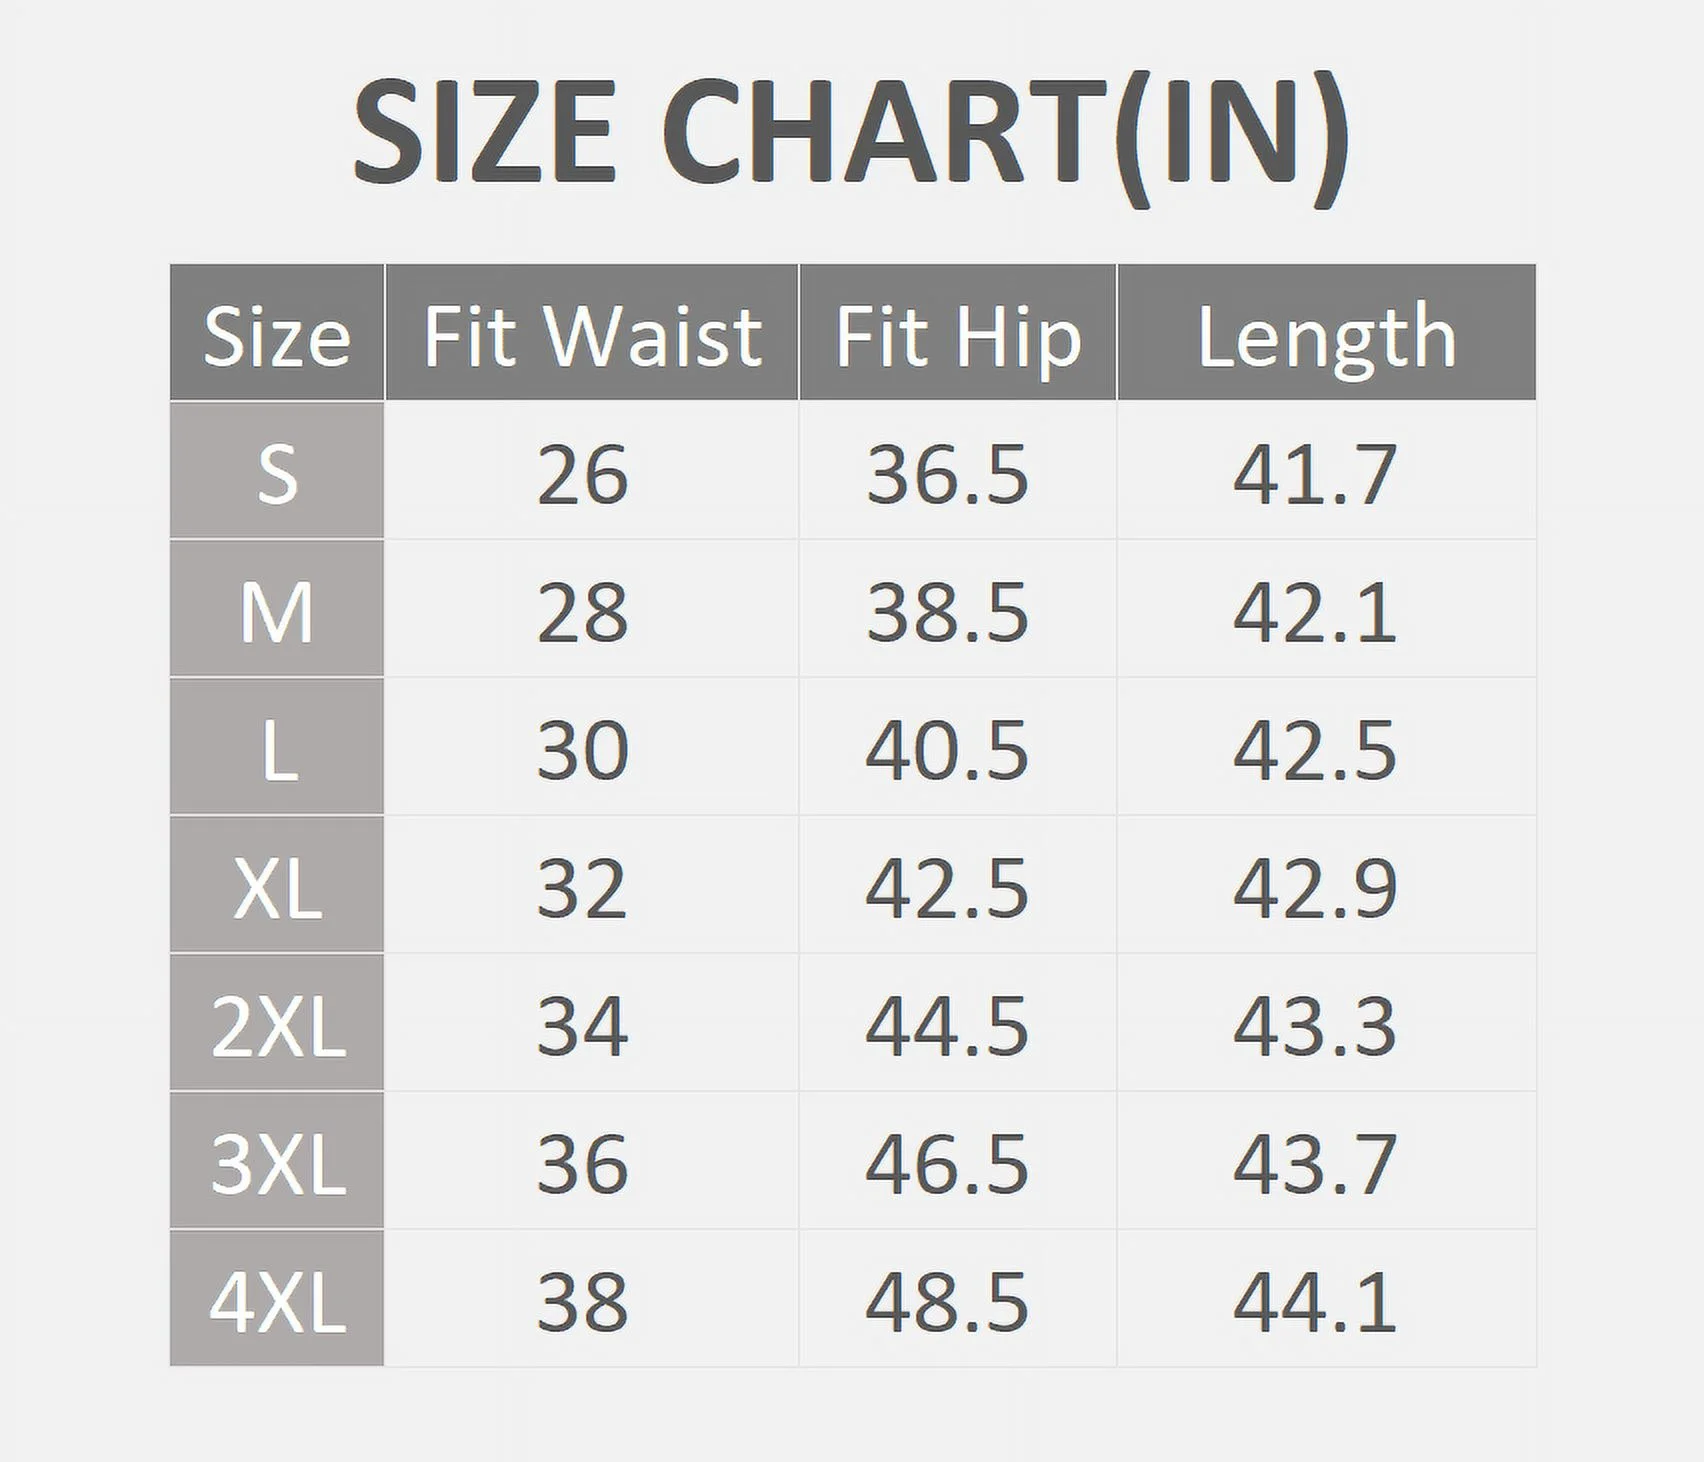Click length value 42.5 for size L
Viewport: 1704px width, 1462px height.
pyautogui.click(x=1314, y=749)
